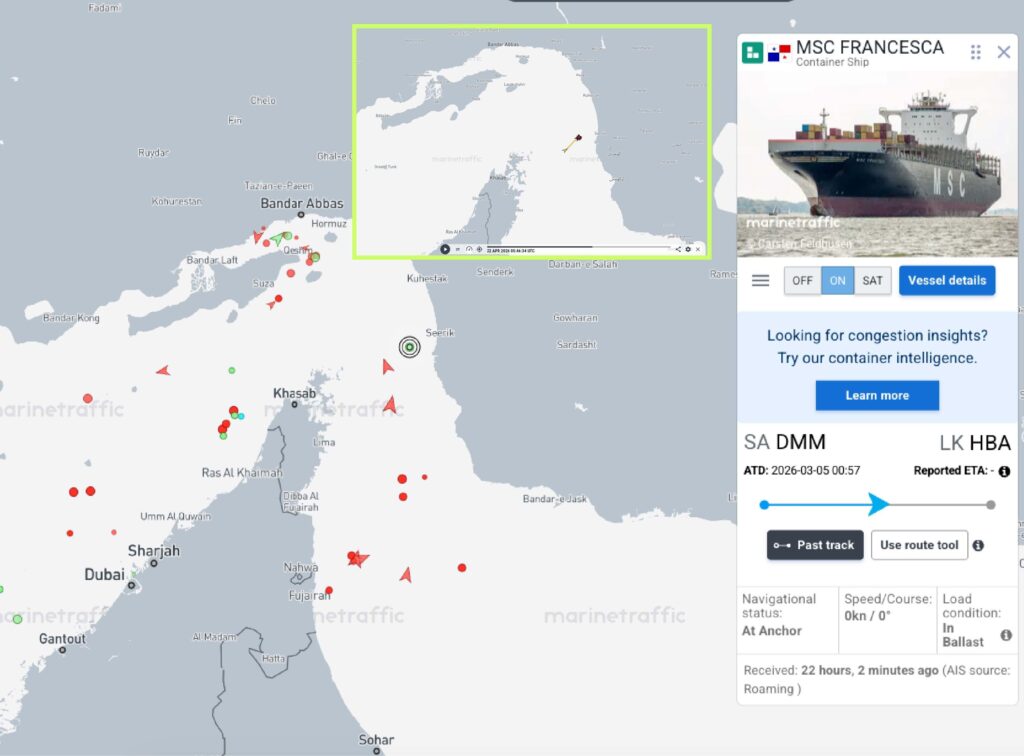Open playback settings gear in inset map

pyautogui.click(x=688, y=249)
